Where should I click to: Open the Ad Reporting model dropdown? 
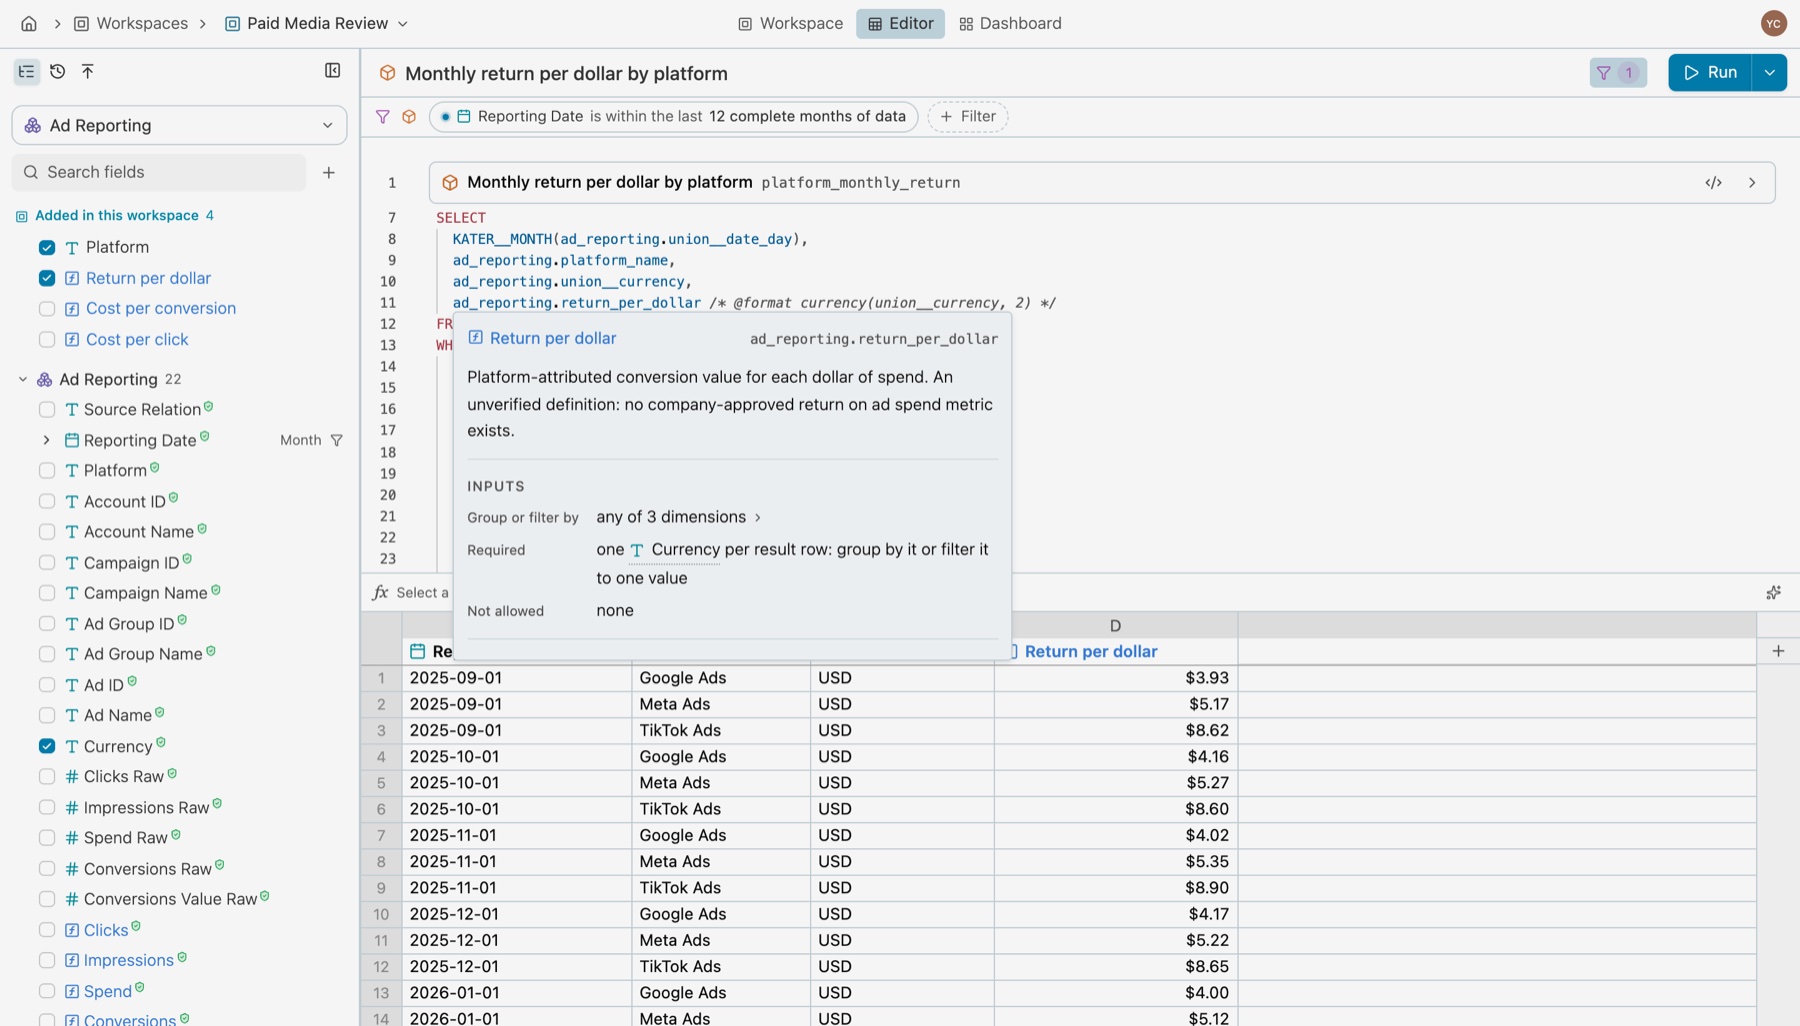tap(180, 125)
